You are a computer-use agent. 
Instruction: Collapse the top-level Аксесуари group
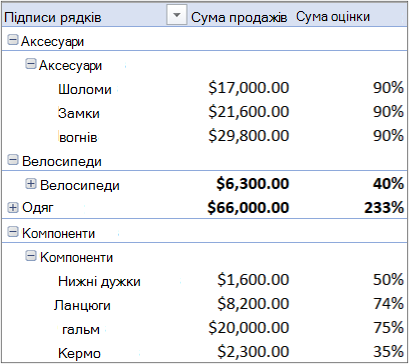[x=12, y=40]
